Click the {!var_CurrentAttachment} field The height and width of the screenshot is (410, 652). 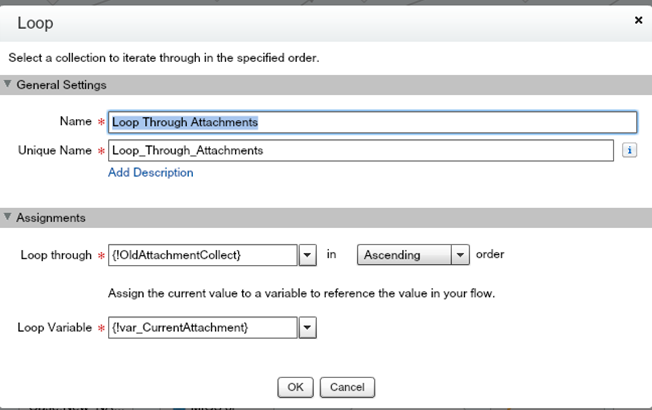click(203, 328)
